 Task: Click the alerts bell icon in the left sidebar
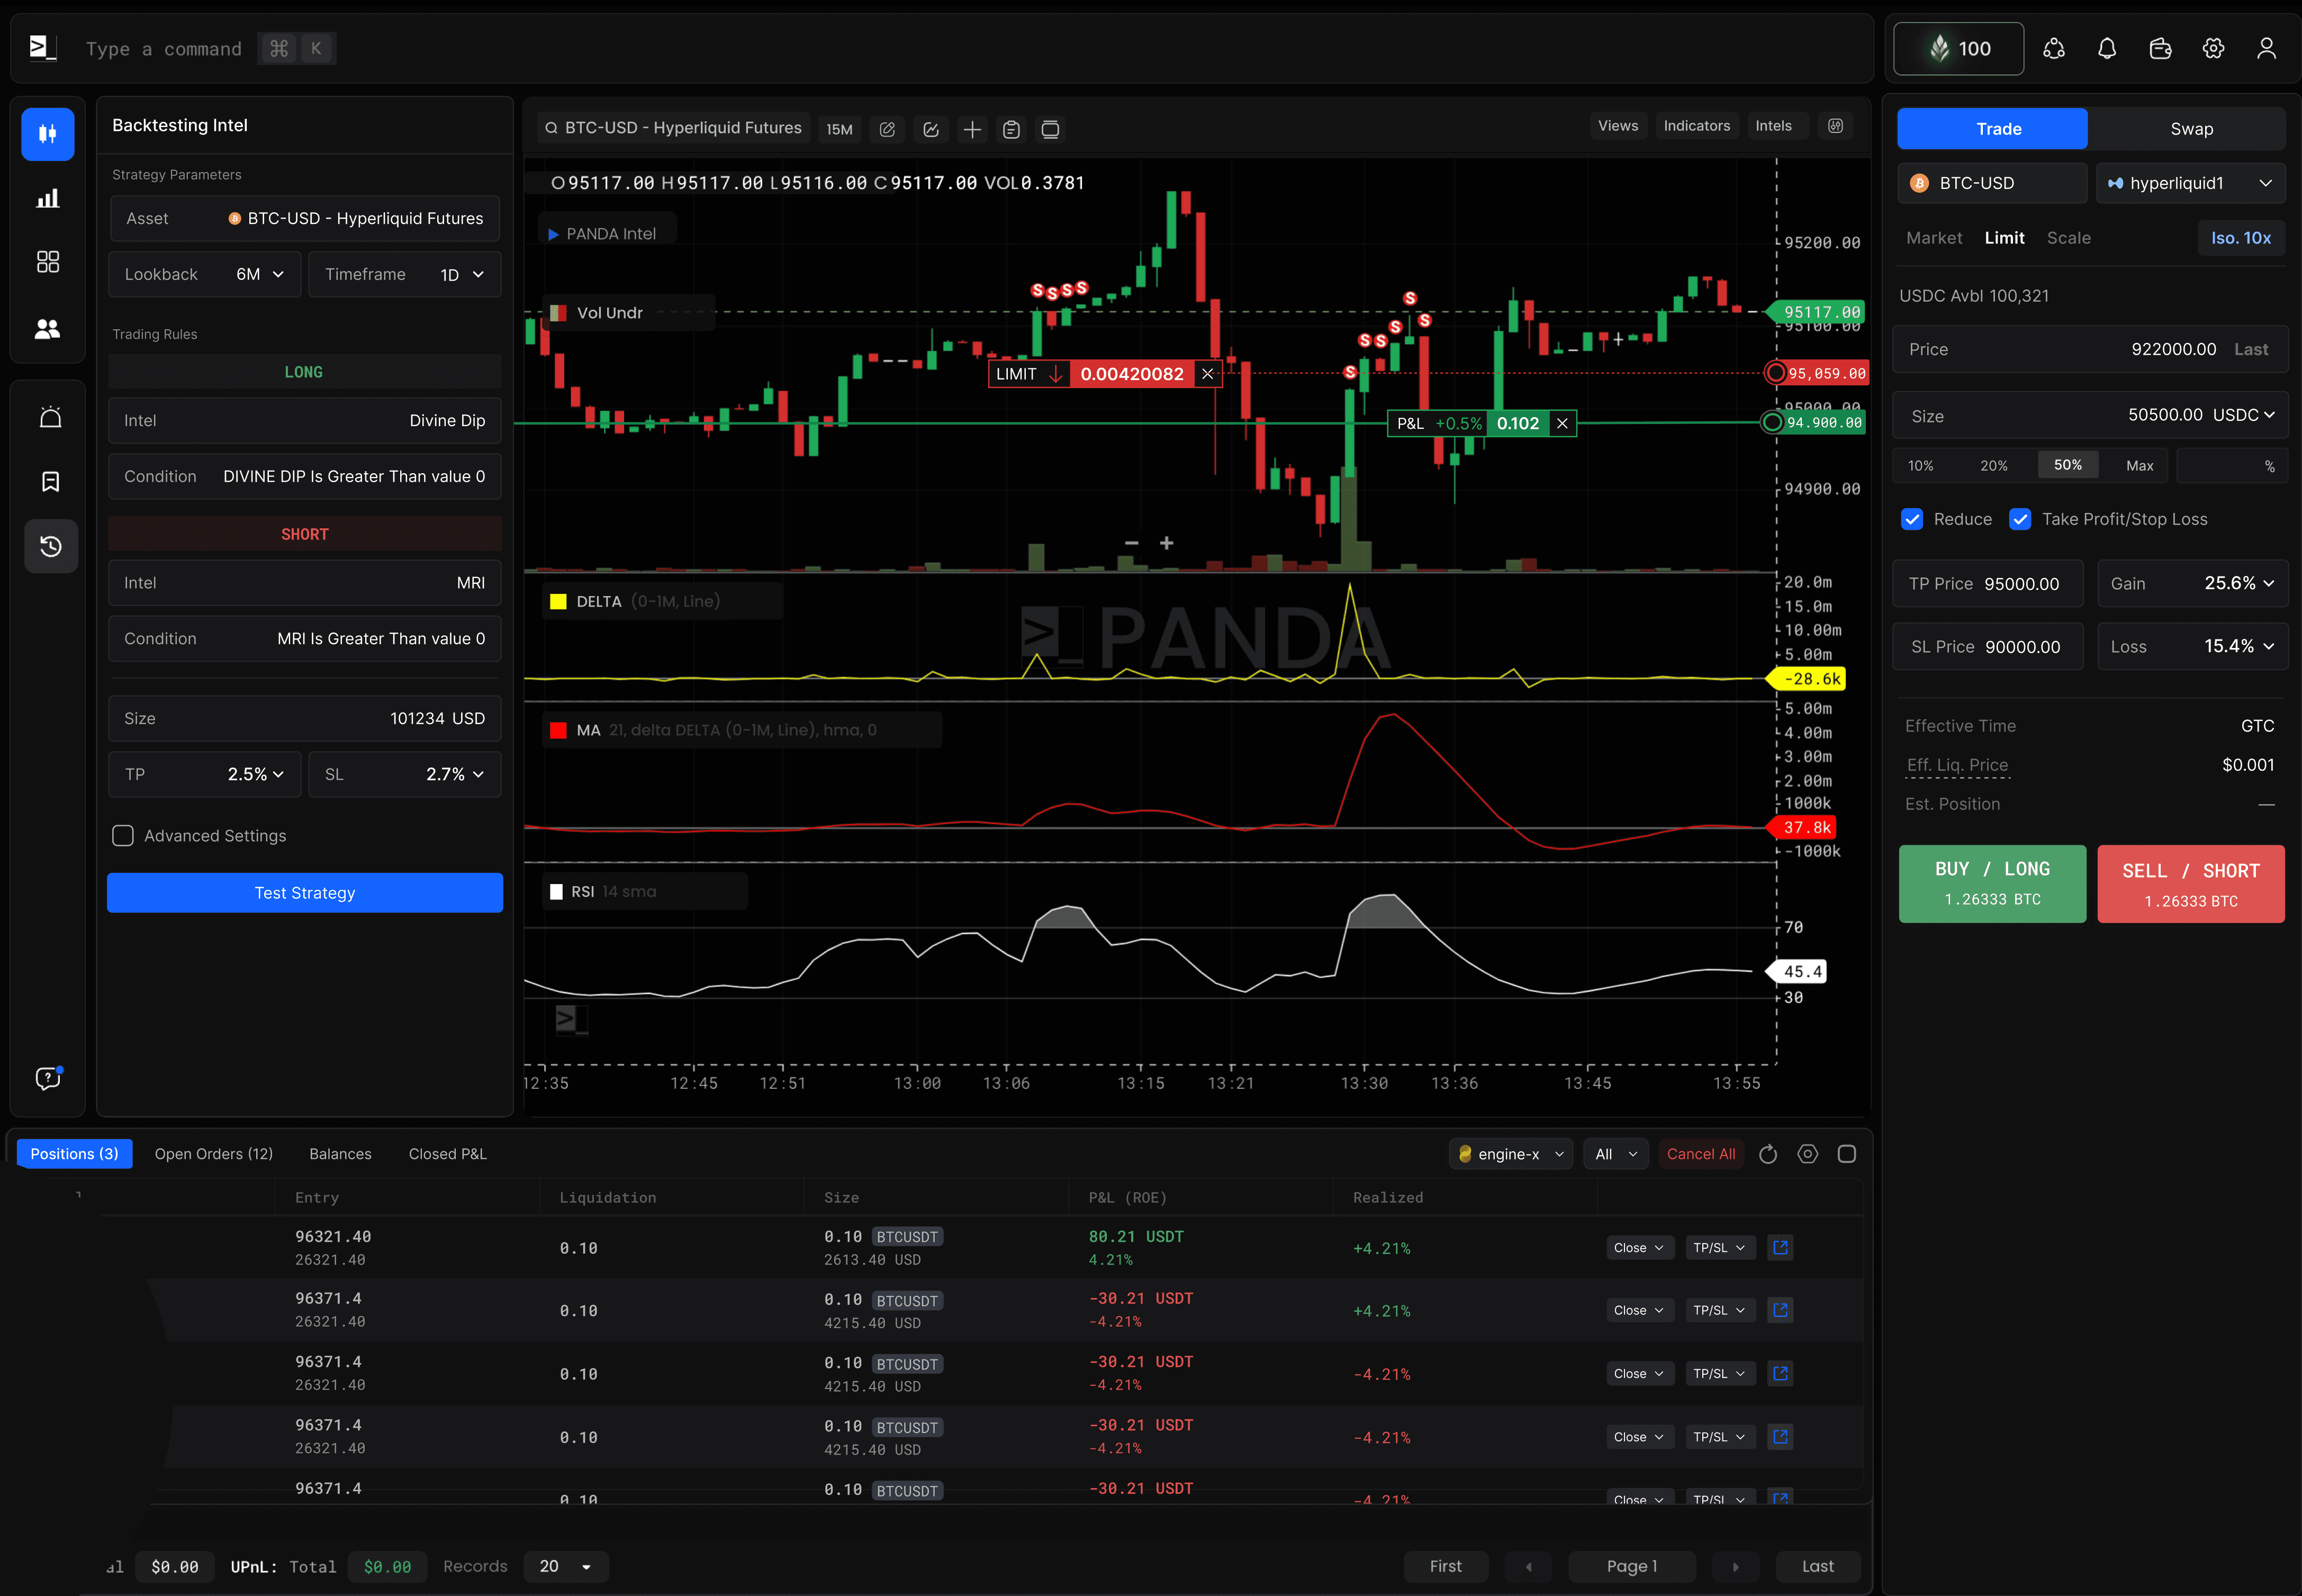(50, 417)
